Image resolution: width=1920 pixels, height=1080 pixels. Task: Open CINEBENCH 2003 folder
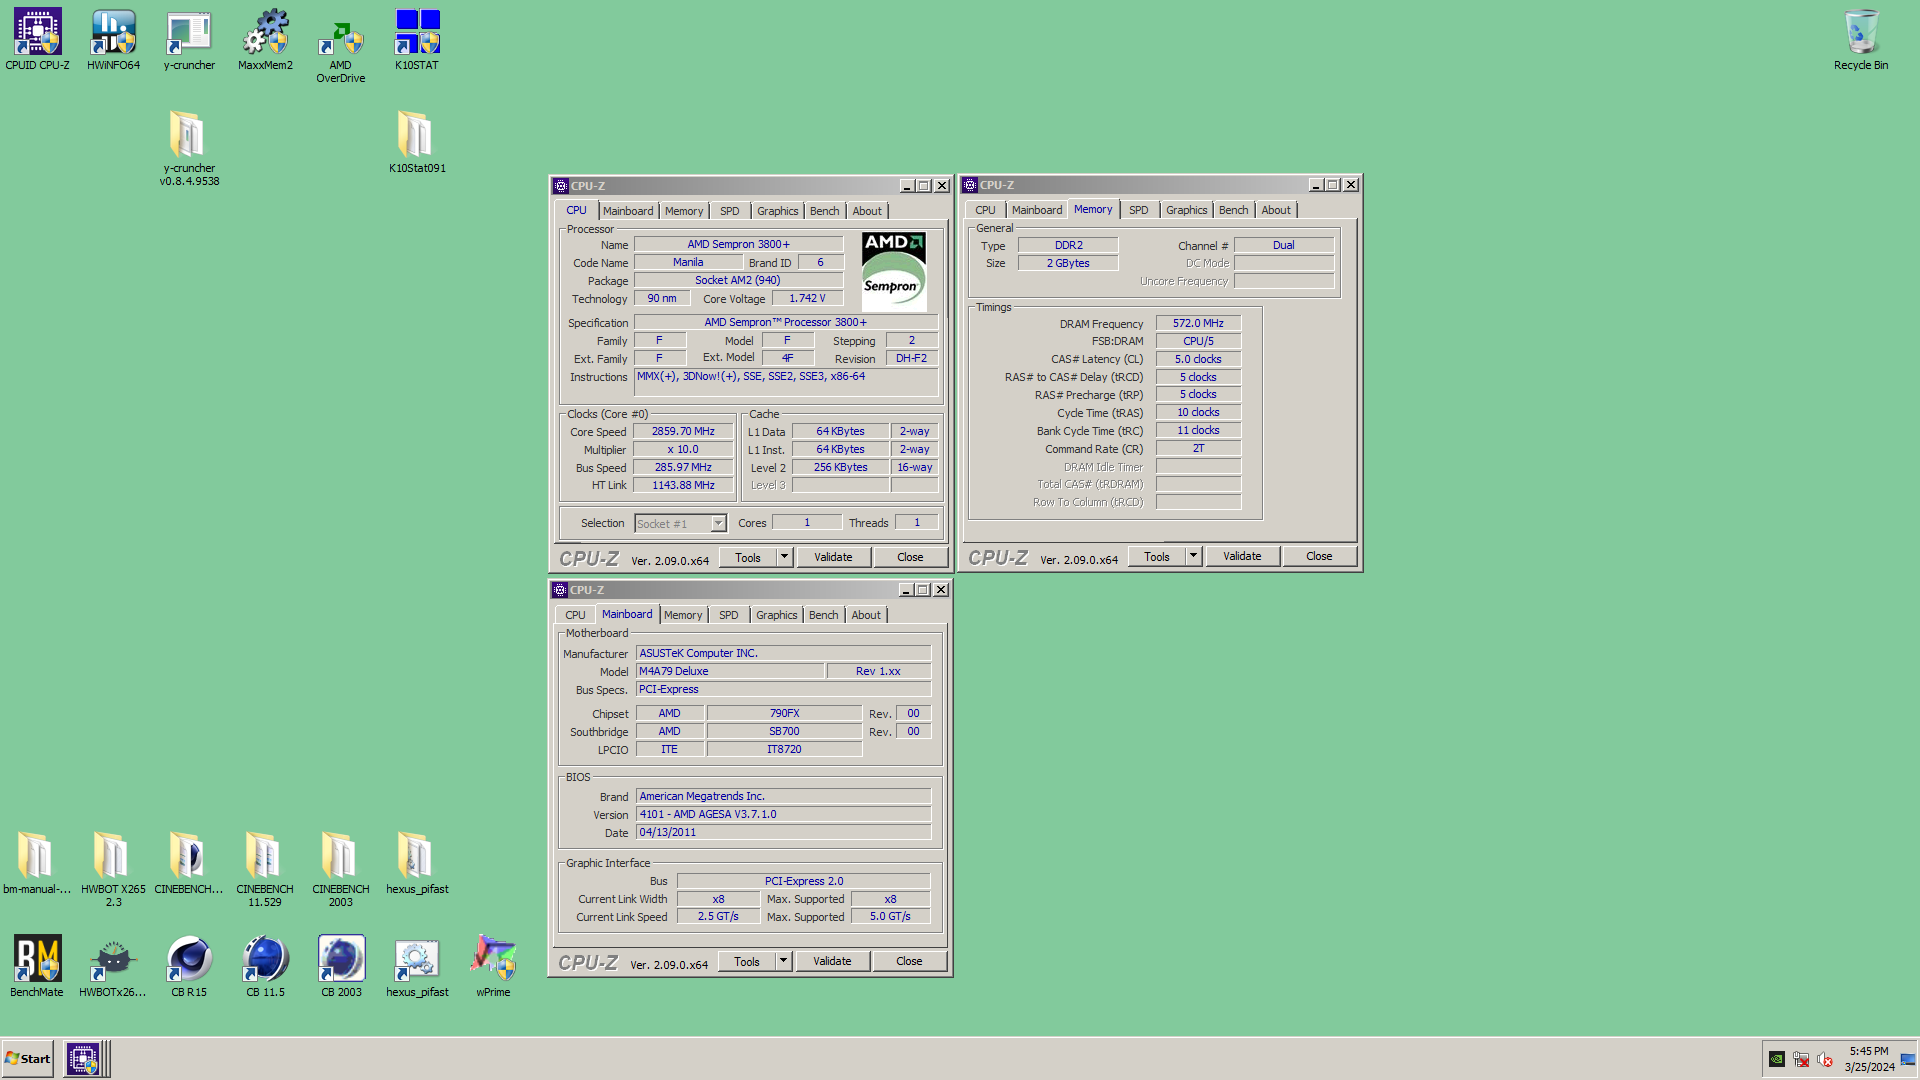[x=341, y=869]
